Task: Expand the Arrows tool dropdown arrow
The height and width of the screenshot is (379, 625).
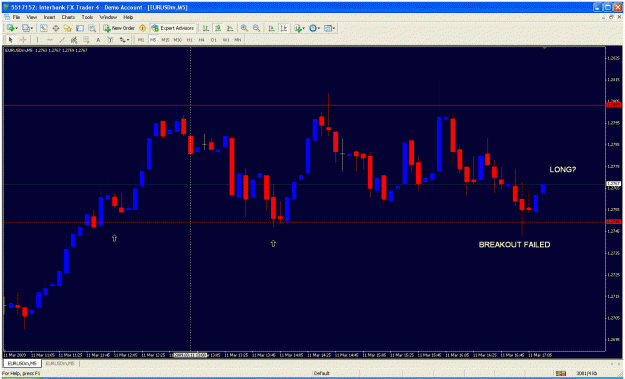Action: point(128,40)
